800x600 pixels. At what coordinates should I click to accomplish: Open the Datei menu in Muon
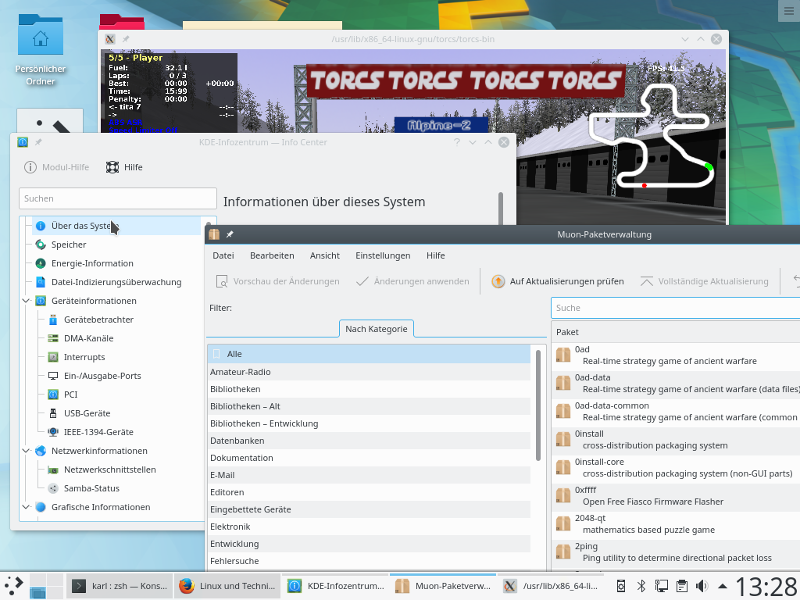(223, 256)
